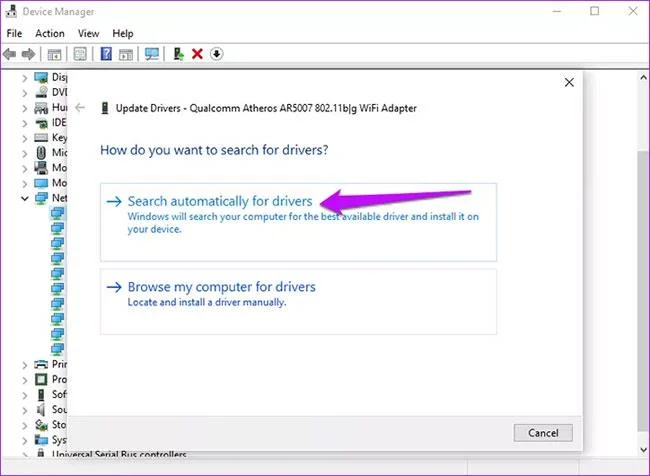Maximize the Device Manager window
650x476 pixels.
(594, 11)
